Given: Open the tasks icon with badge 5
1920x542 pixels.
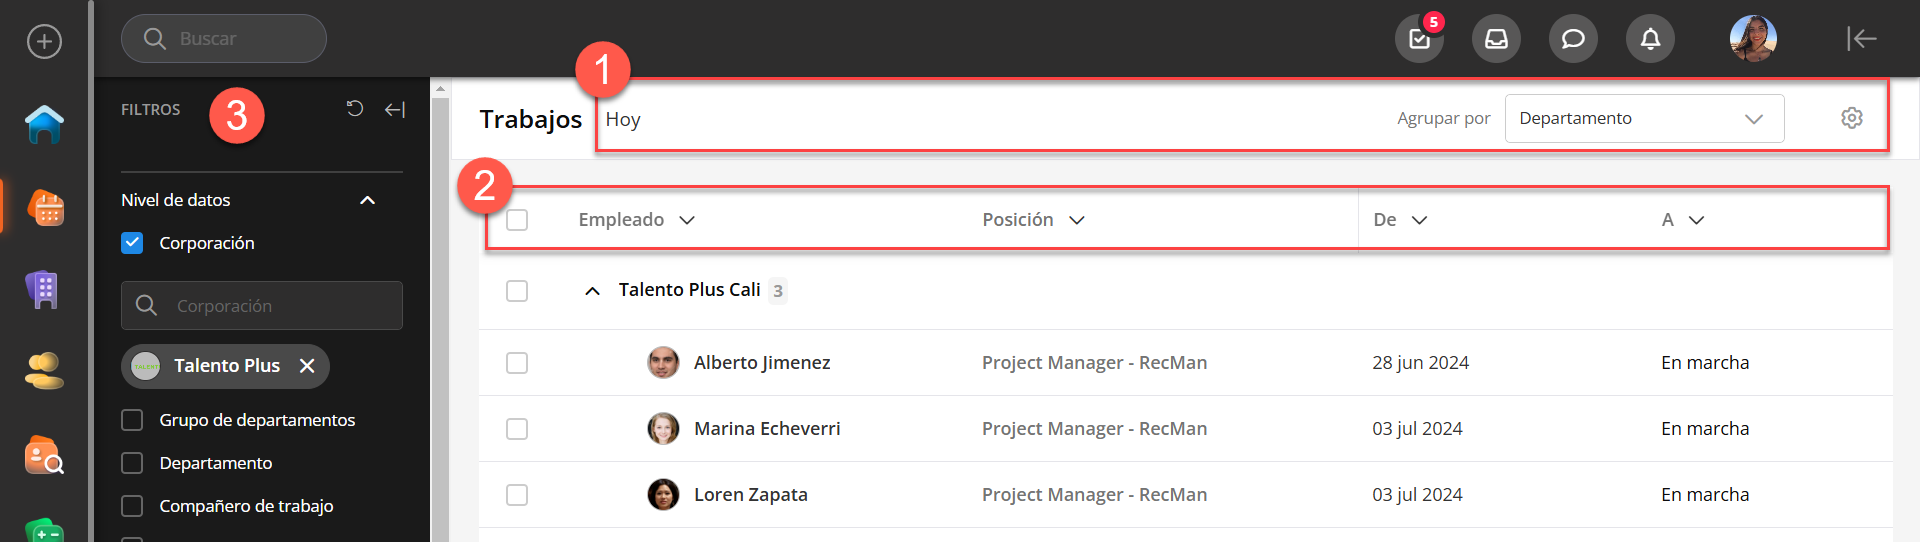Looking at the screenshot, I should (1419, 39).
